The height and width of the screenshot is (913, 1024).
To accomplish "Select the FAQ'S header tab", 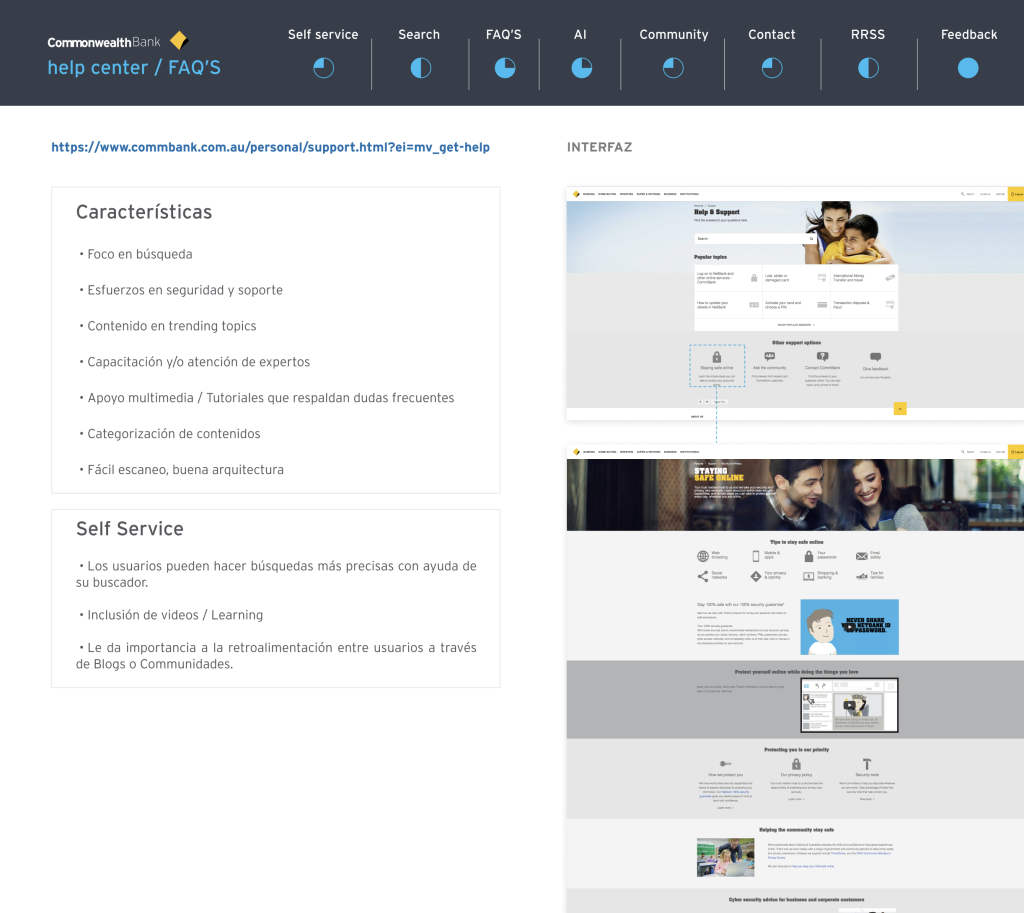I will point(504,35).
